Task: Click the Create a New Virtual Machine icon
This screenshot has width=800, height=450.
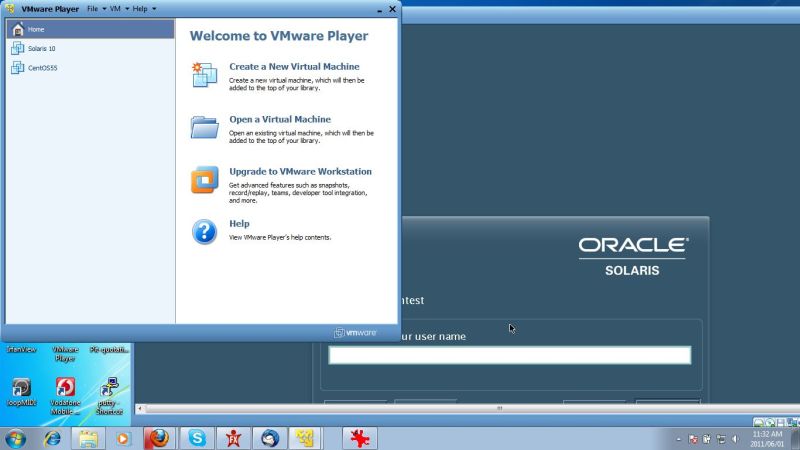Action: [205, 75]
